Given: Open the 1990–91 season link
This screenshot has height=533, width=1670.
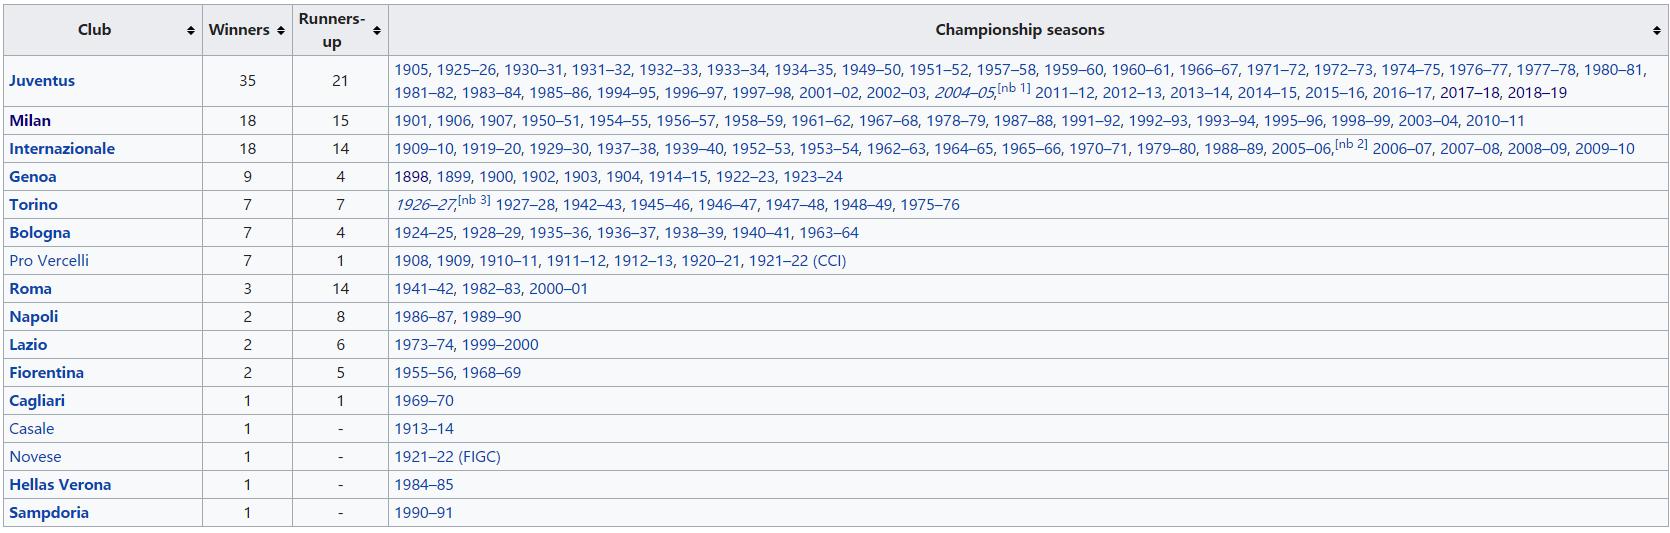Looking at the screenshot, I should pyautogui.click(x=424, y=513).
